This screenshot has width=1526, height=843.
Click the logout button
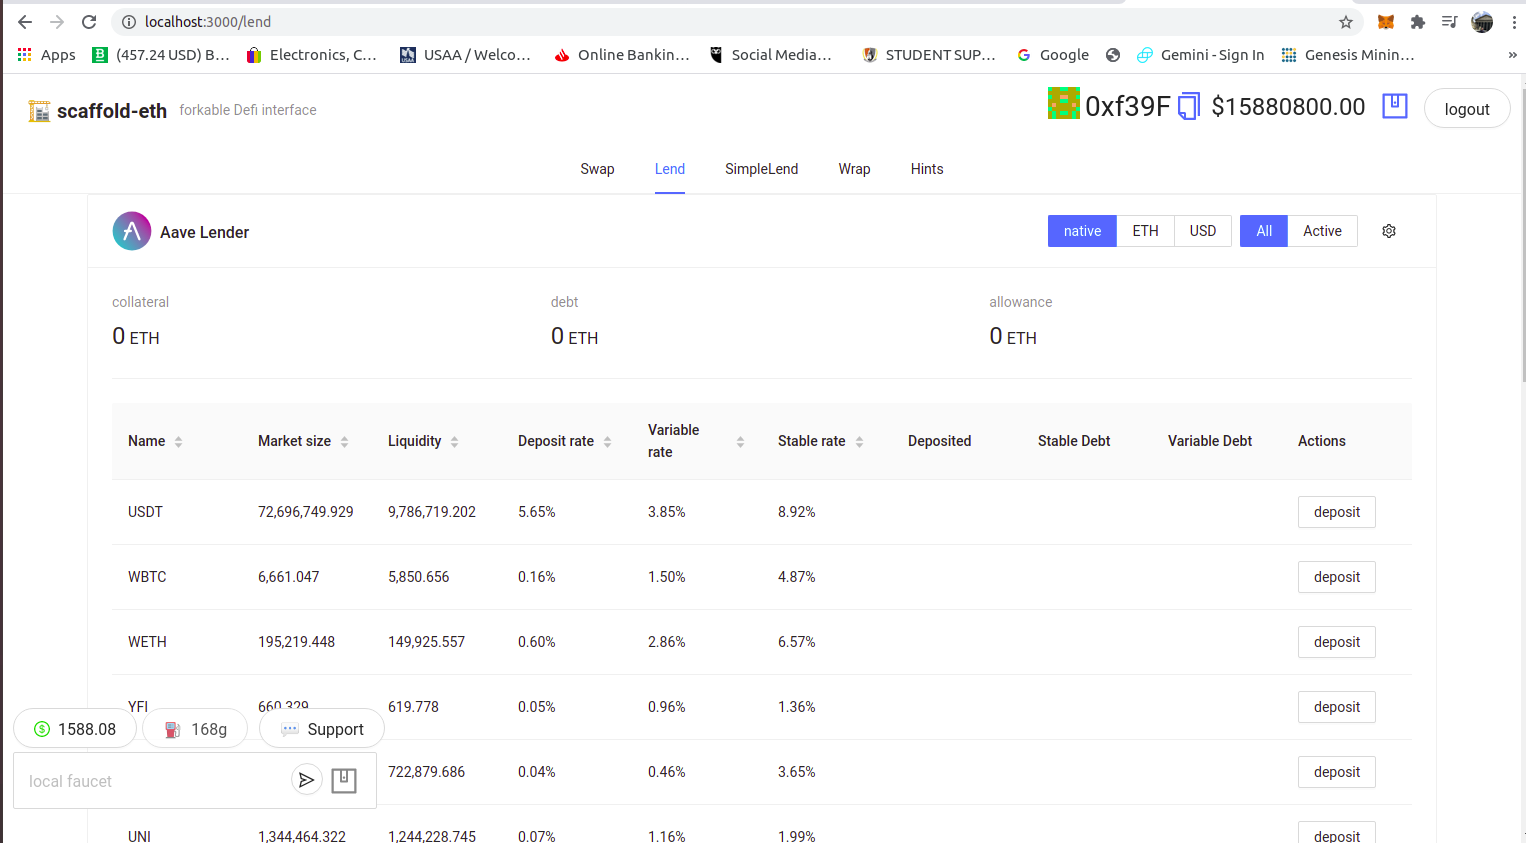pyautogui.click(x=1467, y=109)
